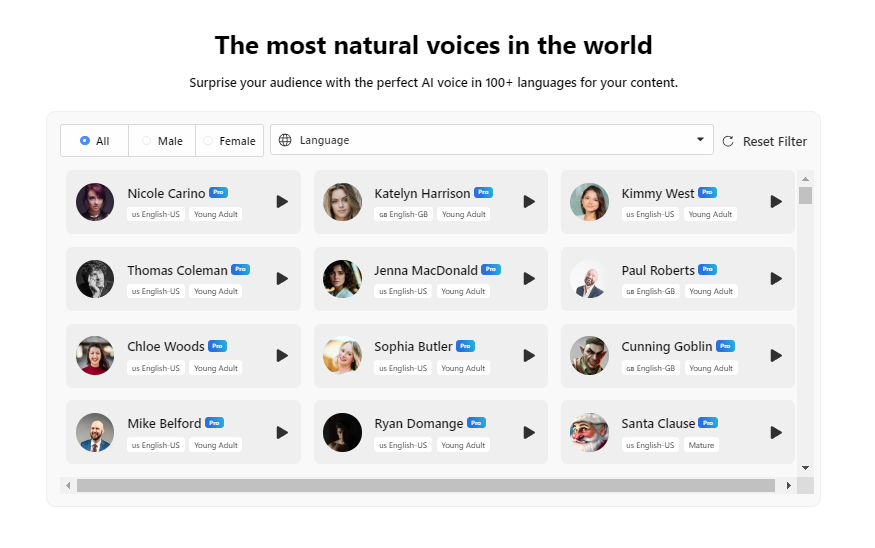Image resolution: width=875 pixels, height=548 pixels.
Task: Play Jenna MacDonald voice sample
Action: tap(529, 278)
